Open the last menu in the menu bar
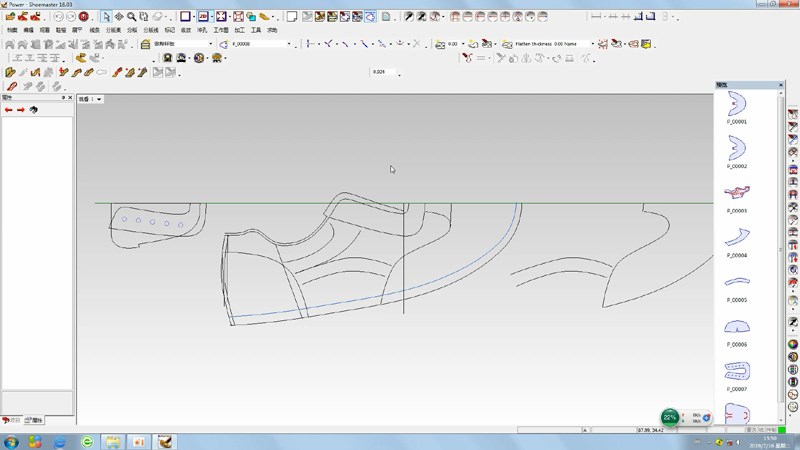800x450 pixels. (271, 31)
